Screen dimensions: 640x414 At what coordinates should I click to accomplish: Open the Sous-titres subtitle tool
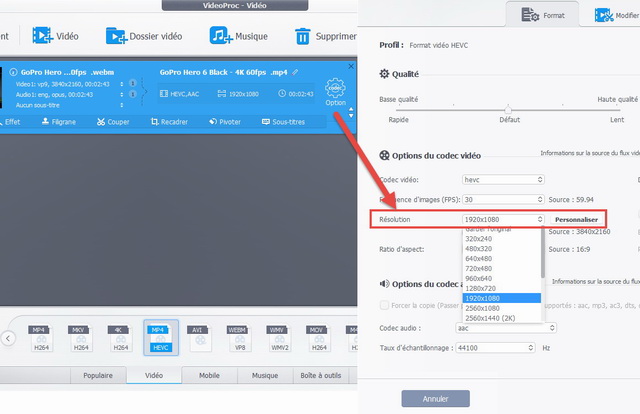[x=283, y=122]
